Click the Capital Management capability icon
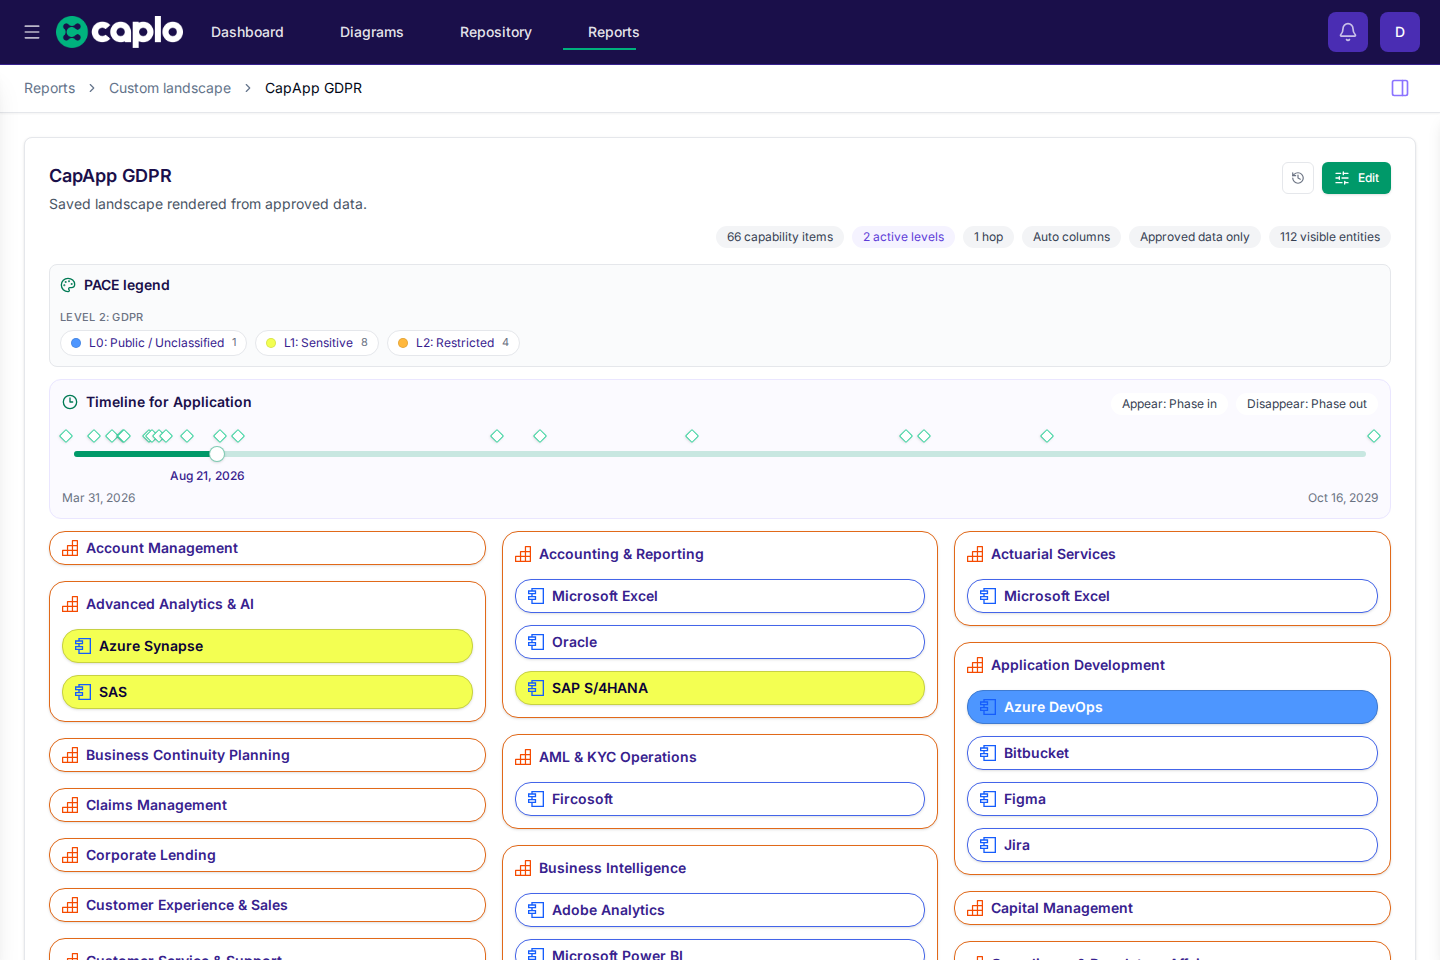The image size is (1440, 960). click(x=975, y=908)
